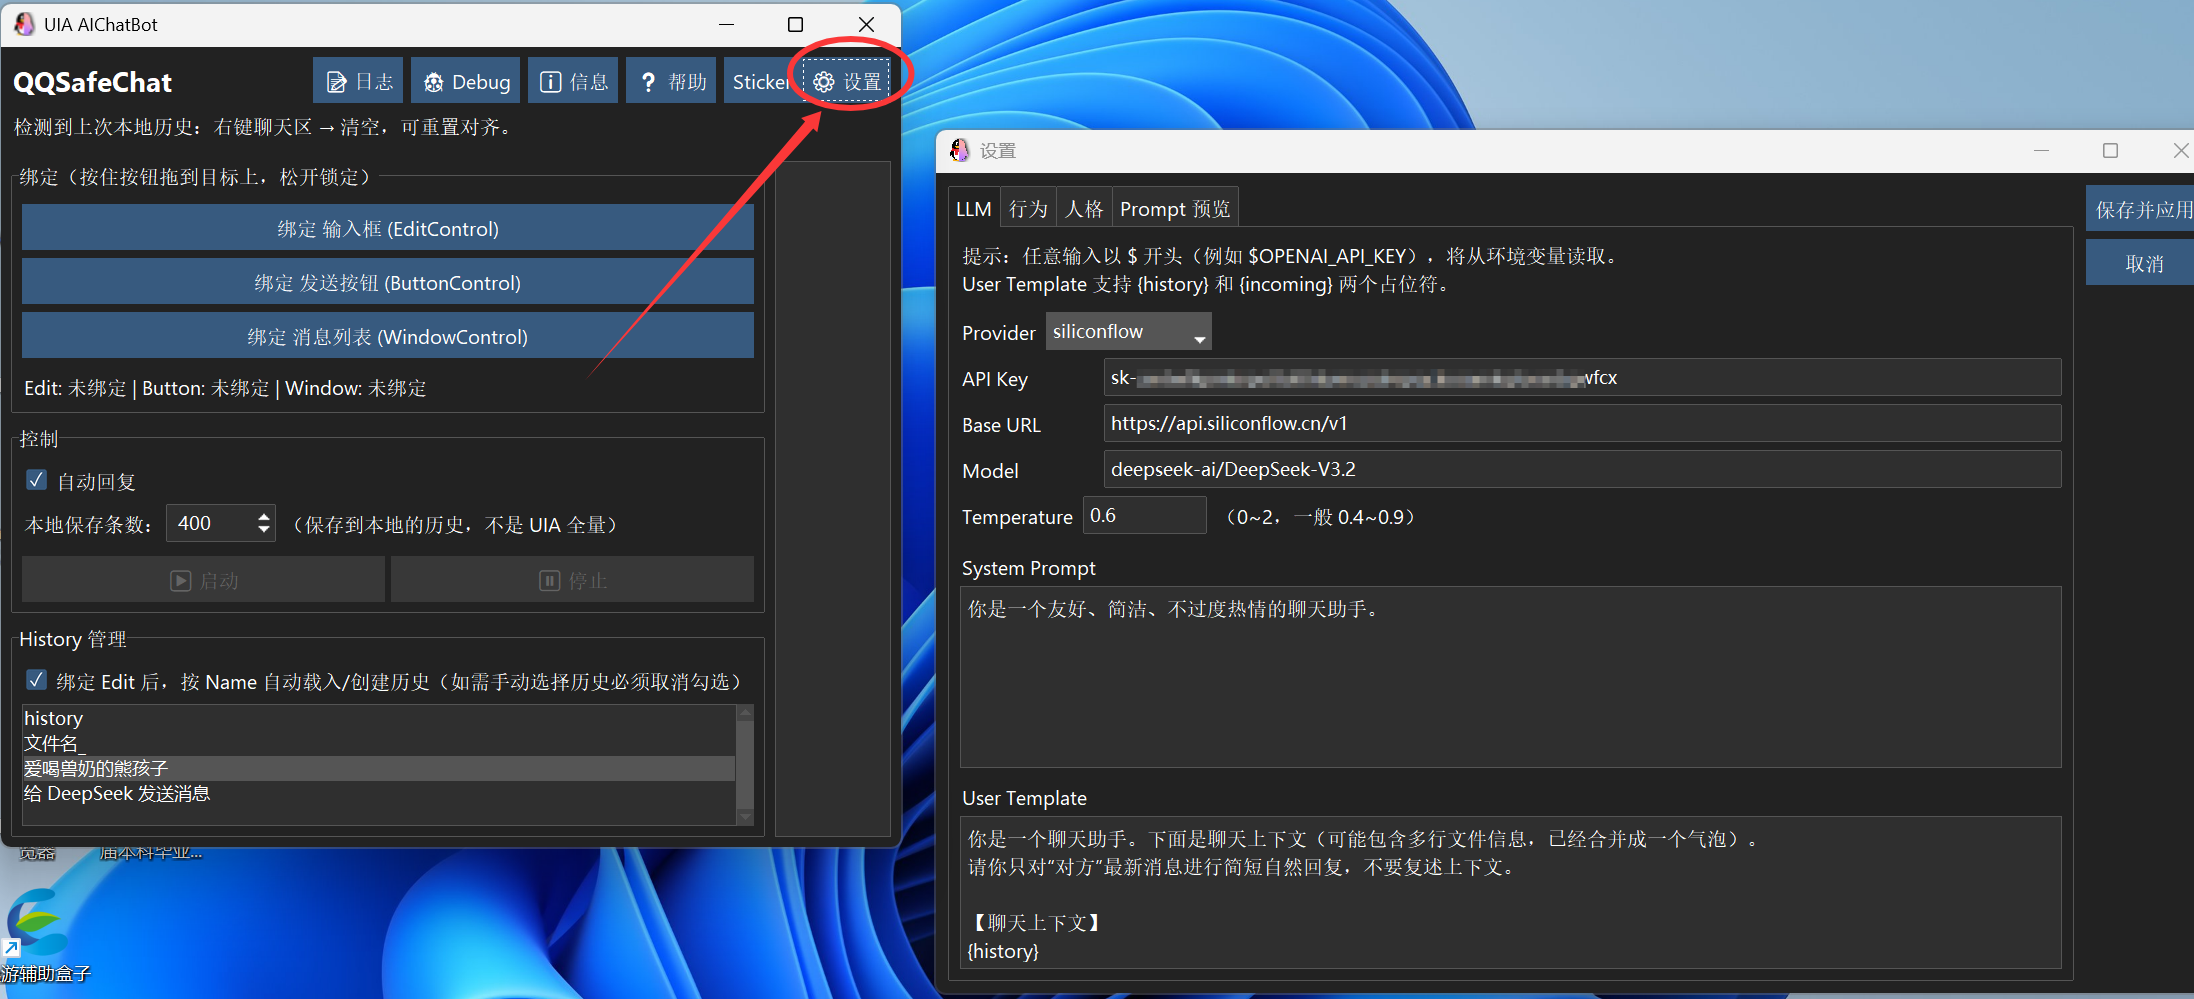Open the Provider dropdown showing siliconflow
Screen dimensions: 2194x999
[1128, 331]
